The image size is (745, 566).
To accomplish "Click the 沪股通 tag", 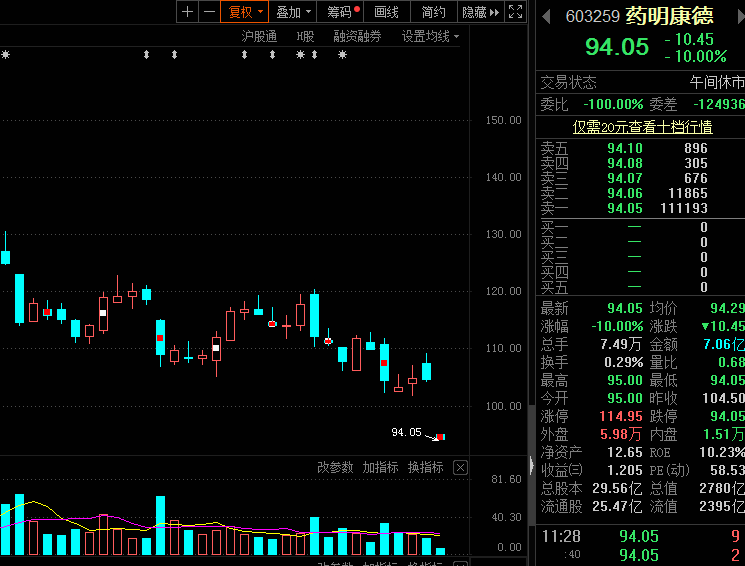I will click(x=259, y=36).
